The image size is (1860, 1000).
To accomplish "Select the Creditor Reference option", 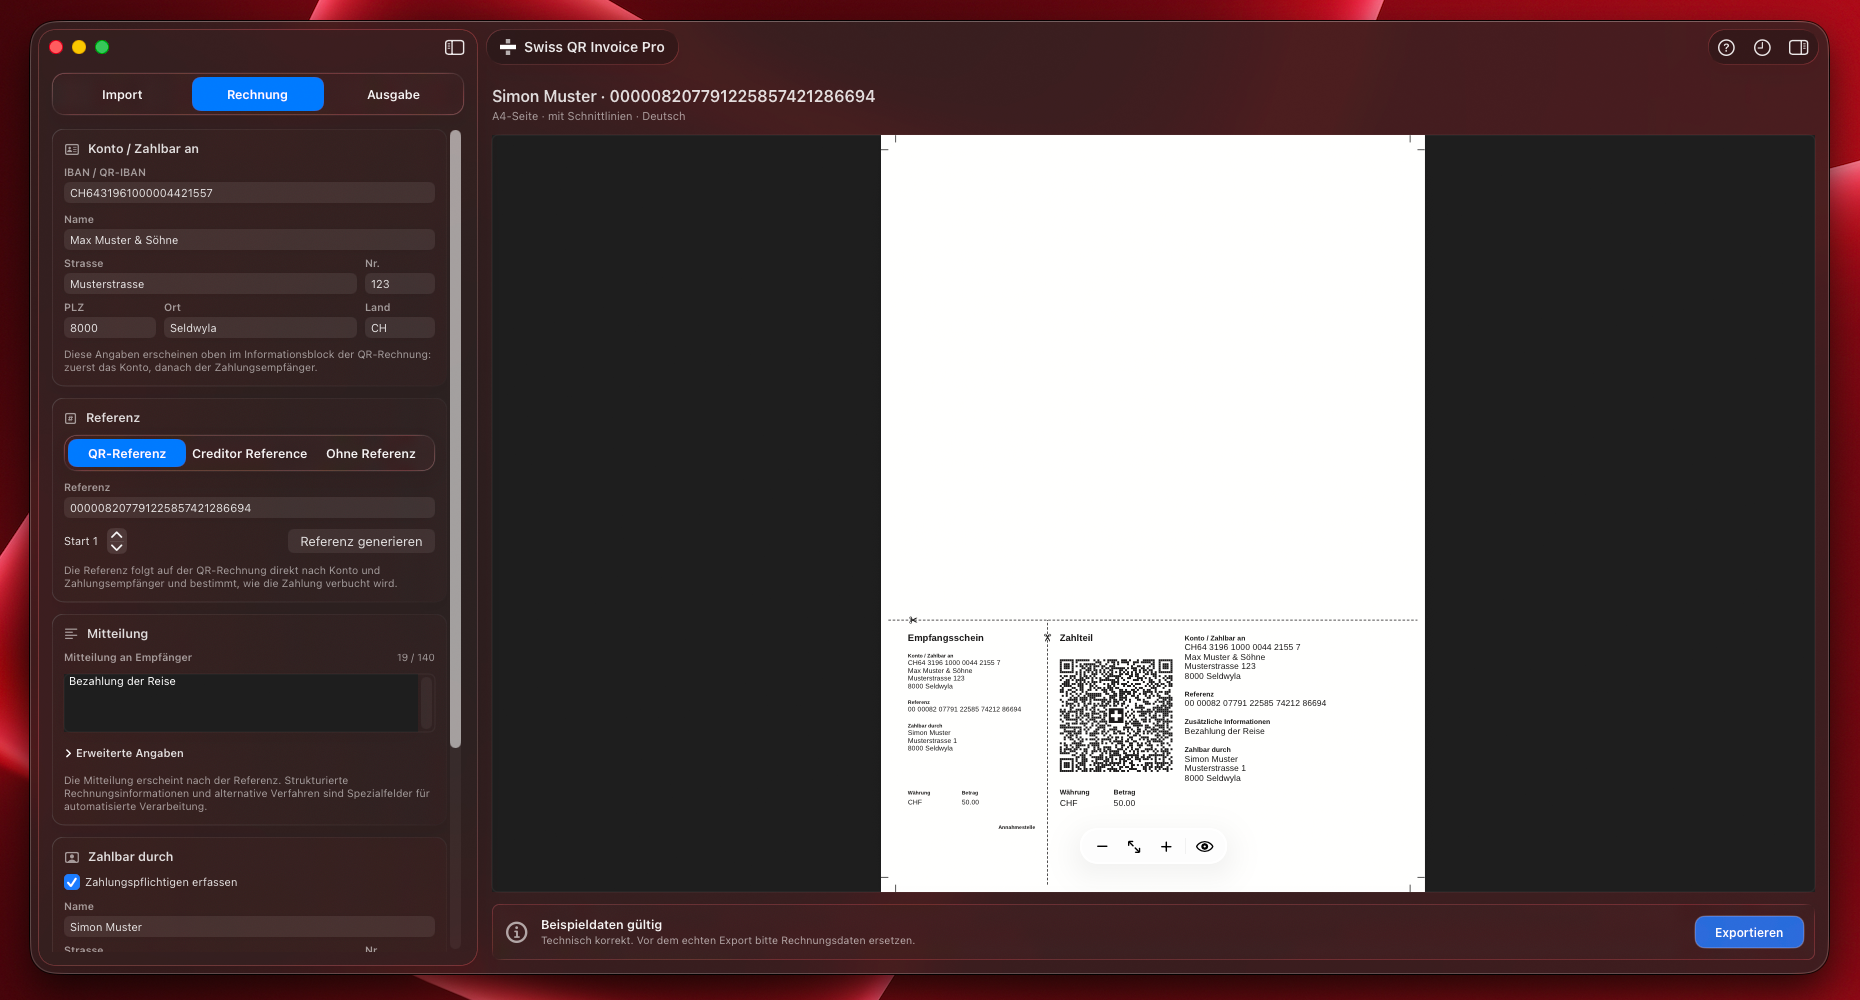I will click(x=250, y=453).
